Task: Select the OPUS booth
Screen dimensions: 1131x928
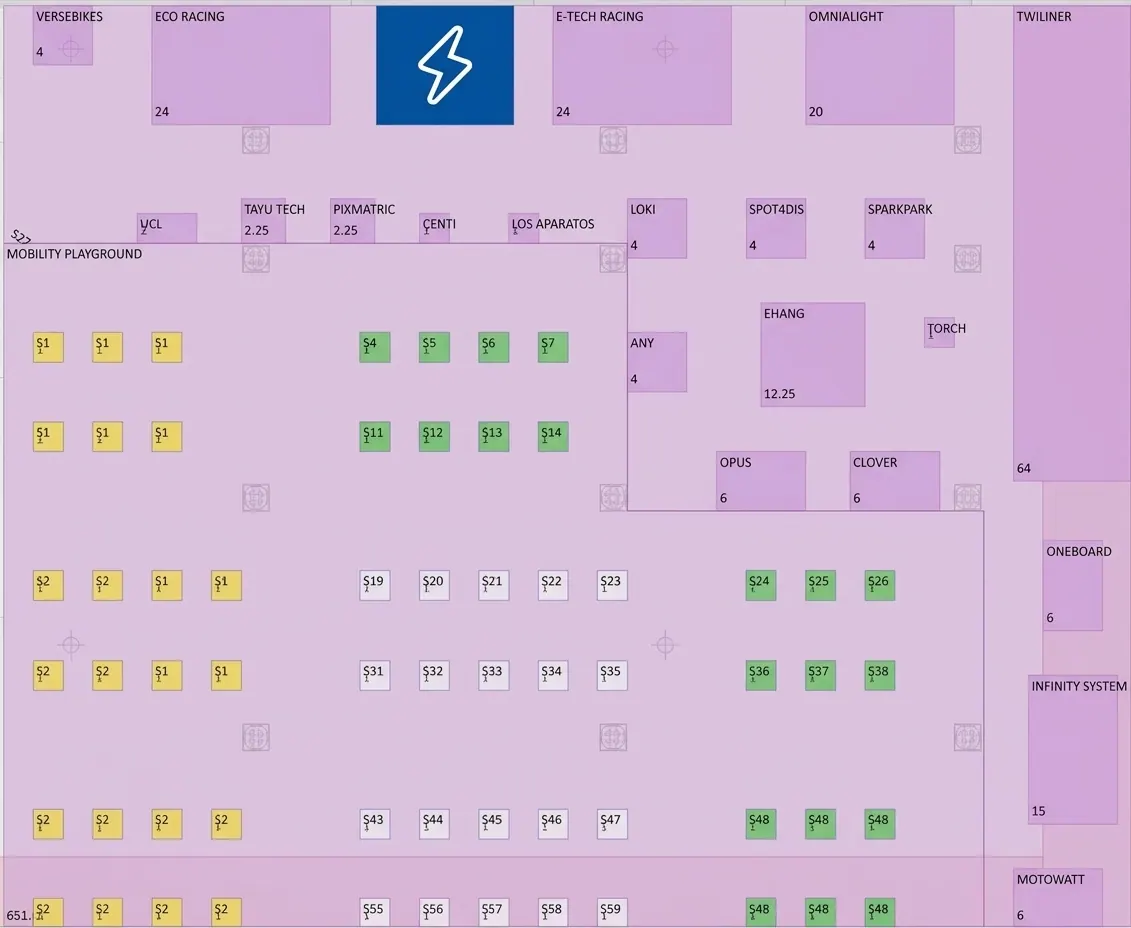Action: pos(761,481)
